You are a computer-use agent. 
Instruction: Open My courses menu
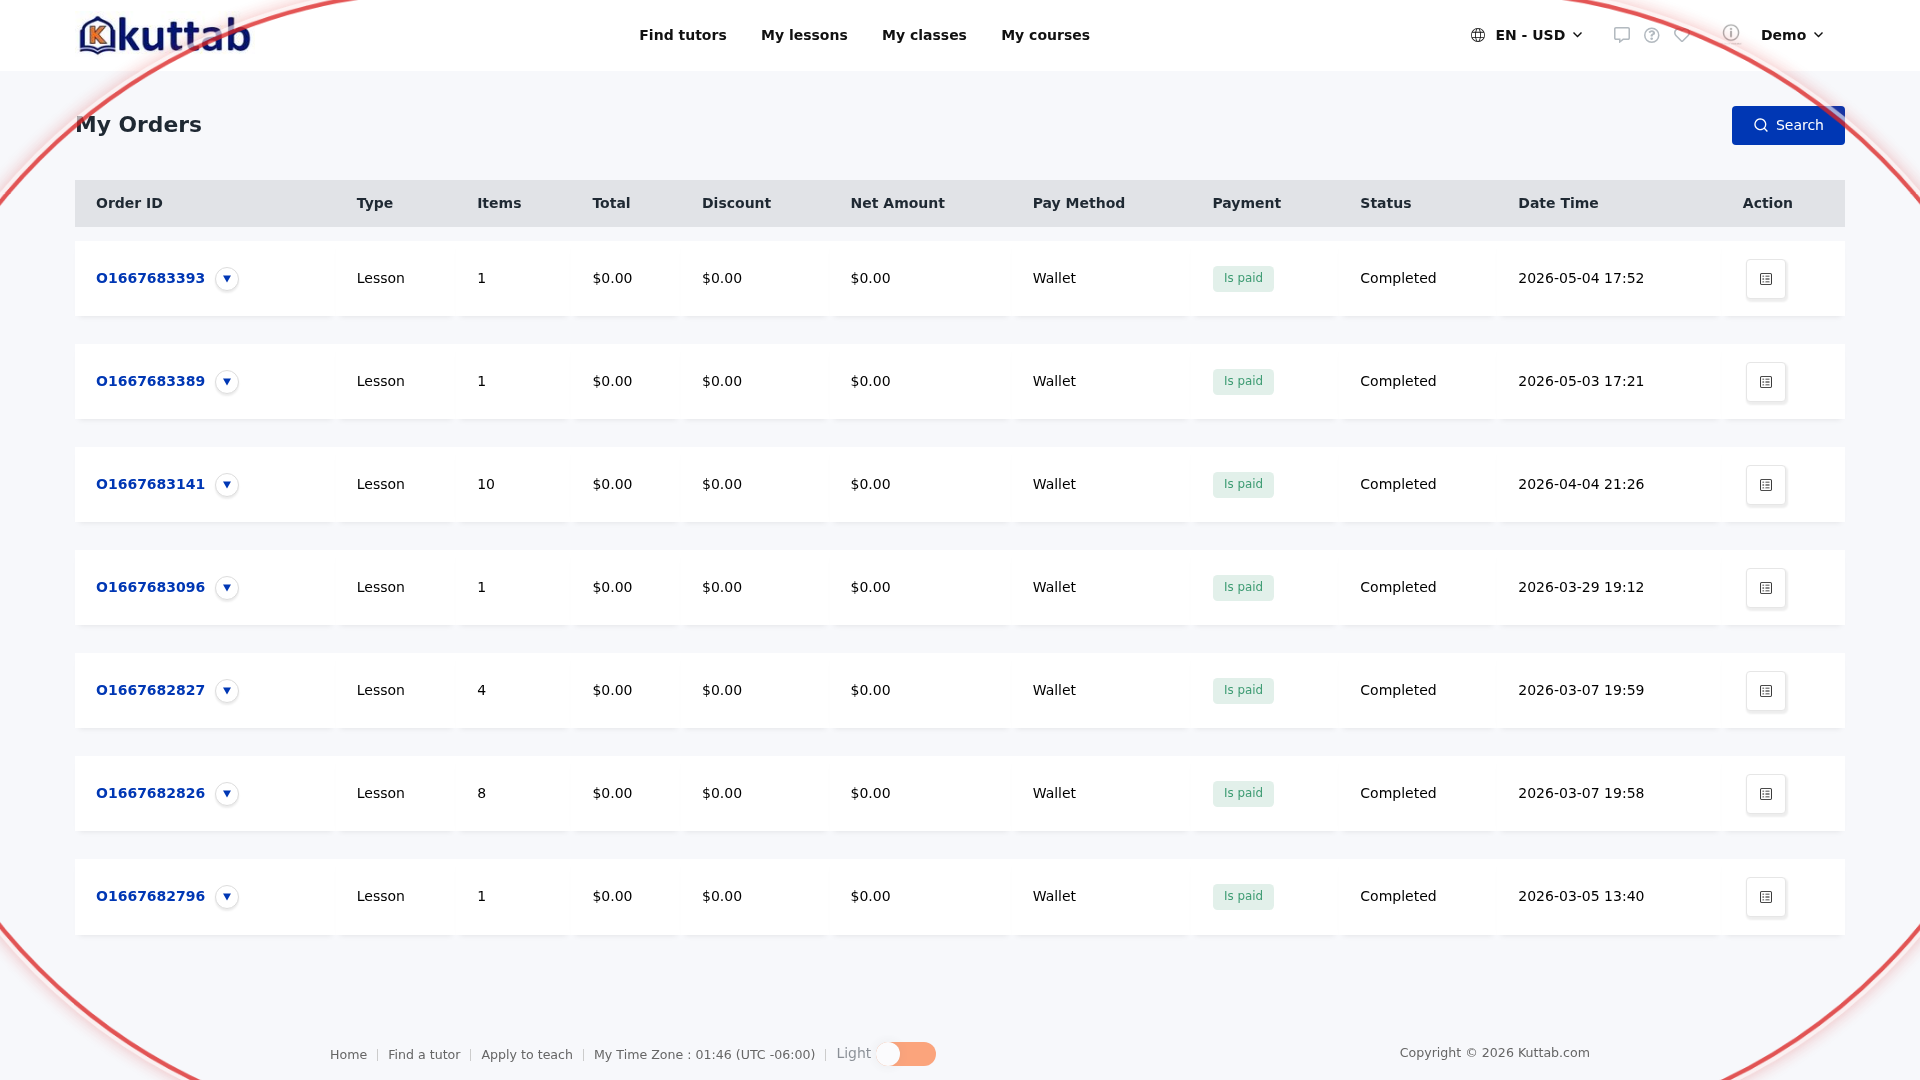[1045, 35]
